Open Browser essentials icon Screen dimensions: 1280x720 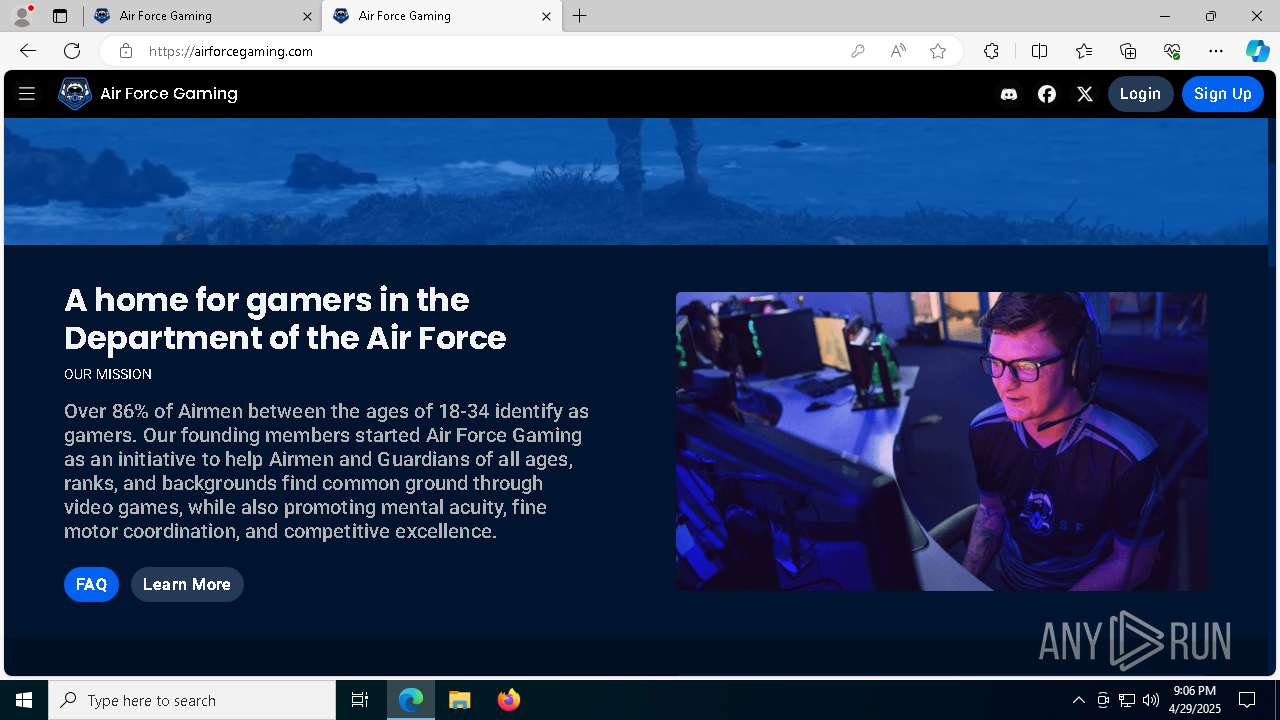pos(1172,51)
